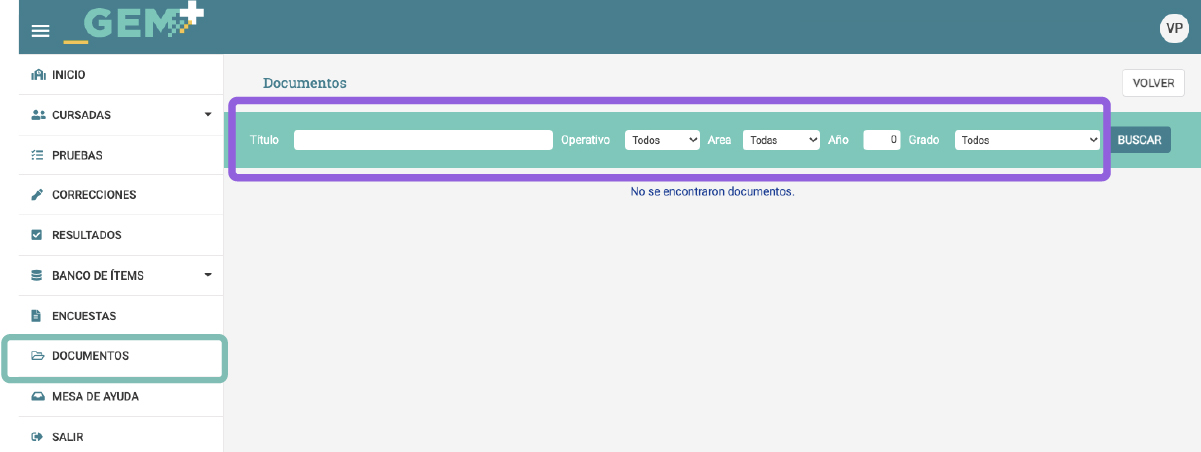The image size is (1201, 452).
Task: Click the Salir logout icon
Action: pos(38,437)
